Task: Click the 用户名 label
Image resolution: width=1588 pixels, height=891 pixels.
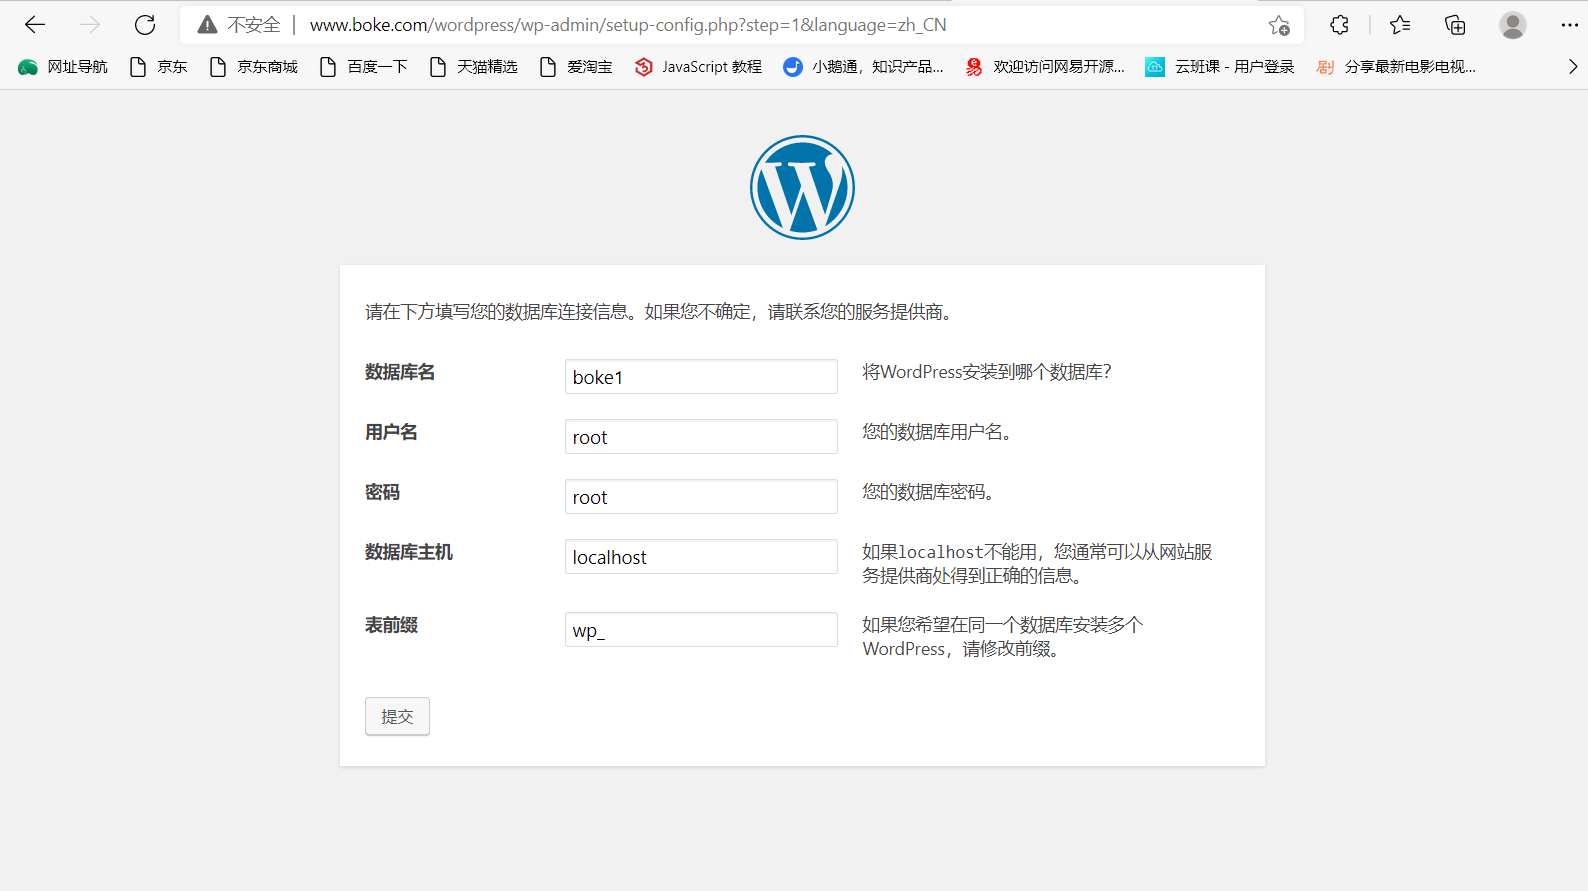Action: (391, 432)
